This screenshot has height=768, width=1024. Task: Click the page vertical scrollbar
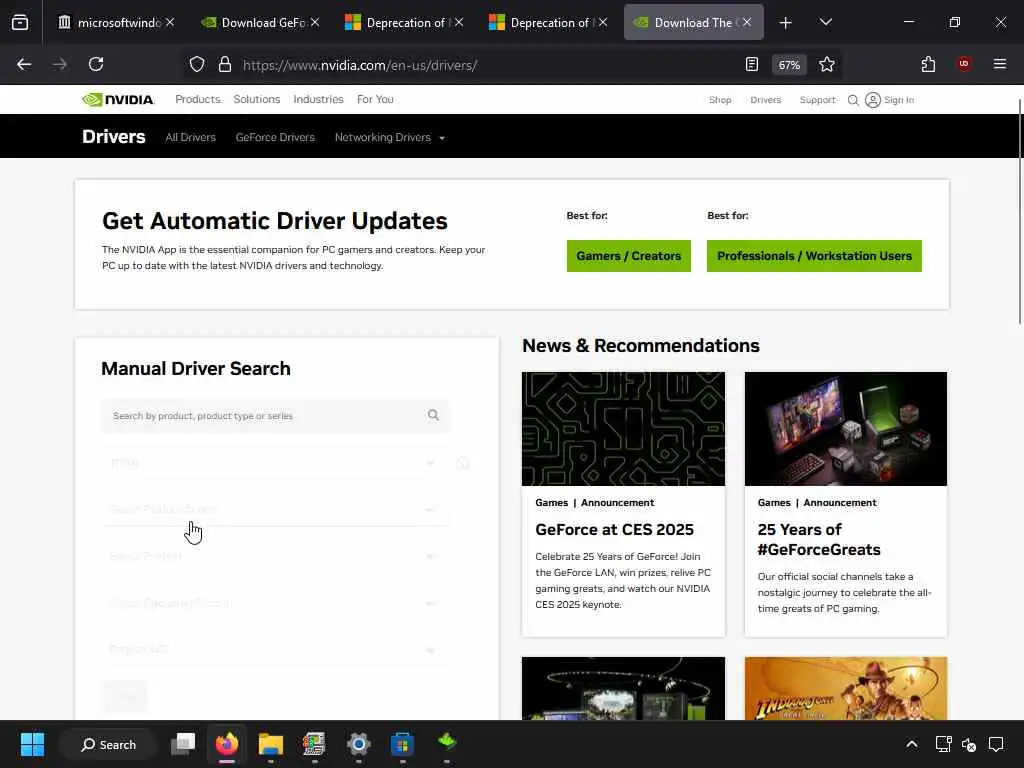pyautogui.click(x=1019, y=211)
